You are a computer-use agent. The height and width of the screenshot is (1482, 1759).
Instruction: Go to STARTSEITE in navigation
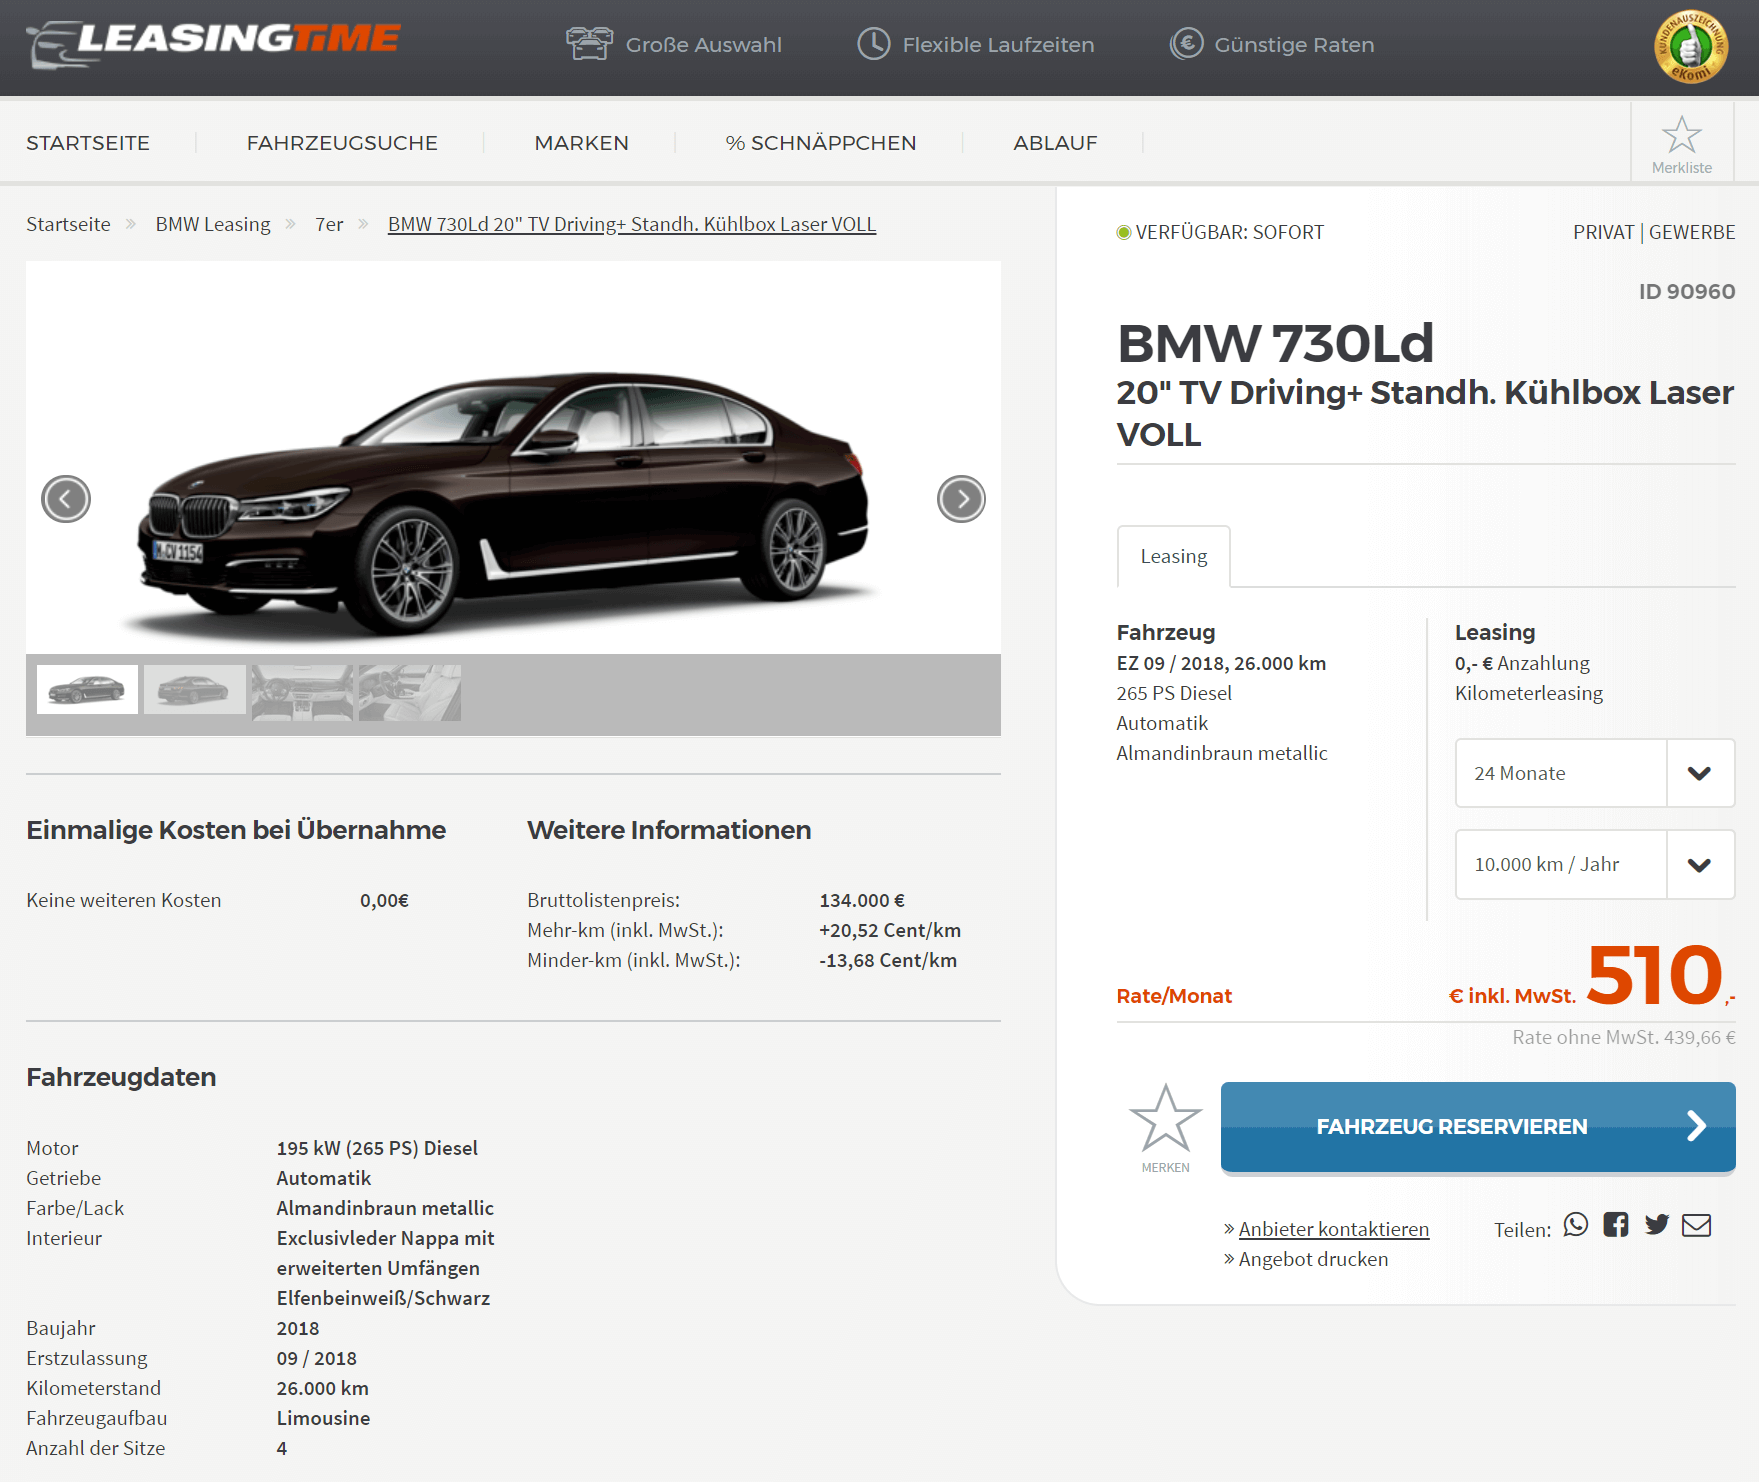coord(88,143)
